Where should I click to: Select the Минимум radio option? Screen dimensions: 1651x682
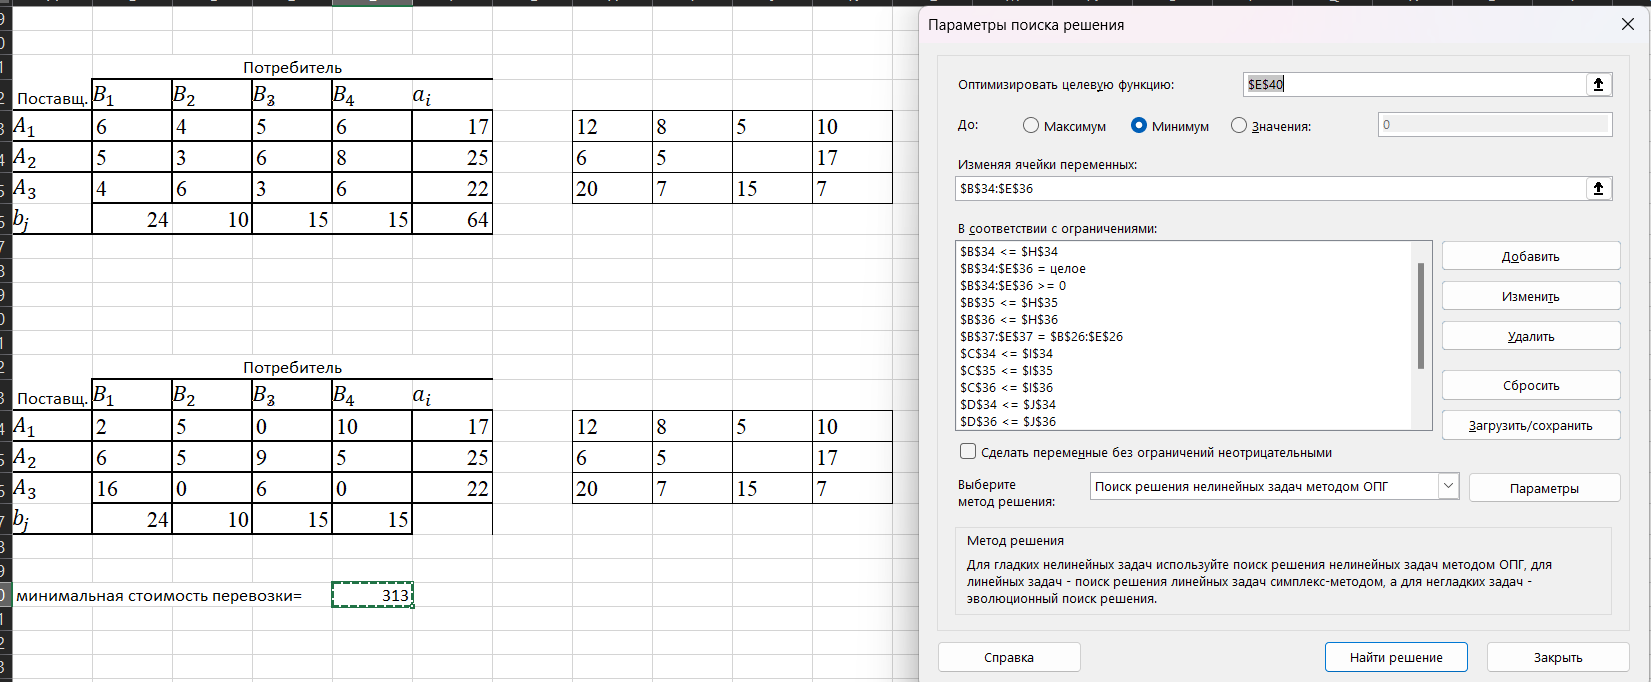[x=1139, y=126]
